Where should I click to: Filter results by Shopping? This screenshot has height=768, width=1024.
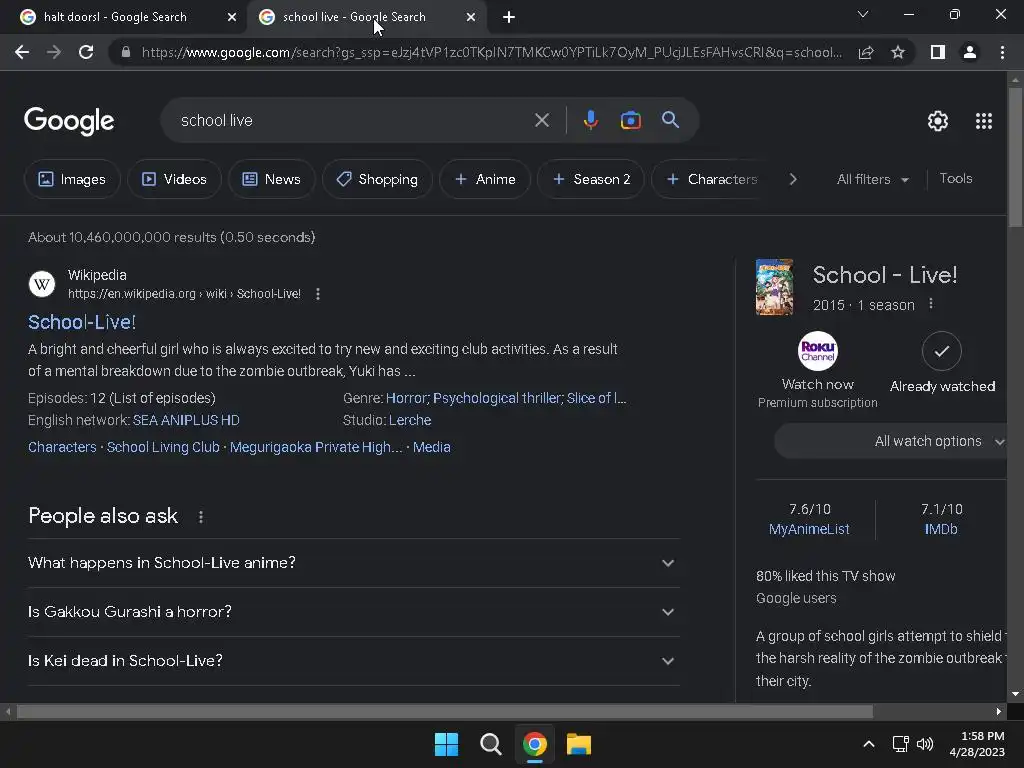click(377, 179)
